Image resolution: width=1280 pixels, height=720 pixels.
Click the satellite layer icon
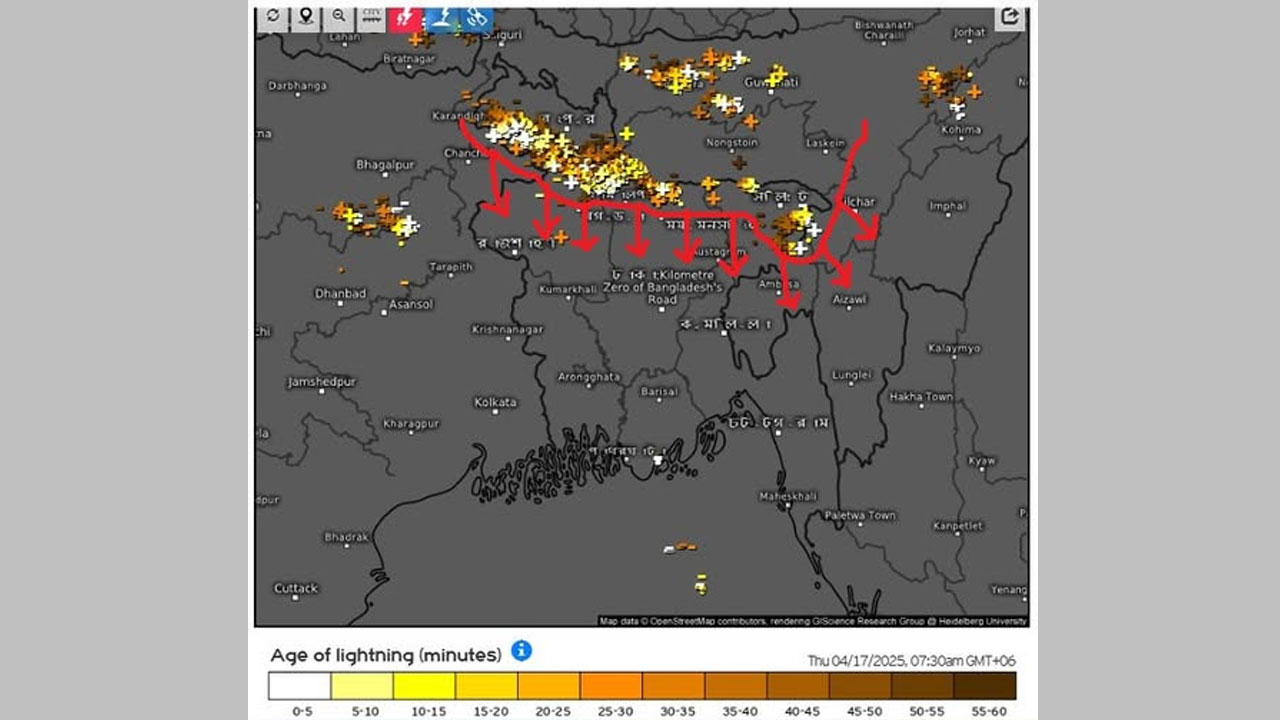pos(477,17)
